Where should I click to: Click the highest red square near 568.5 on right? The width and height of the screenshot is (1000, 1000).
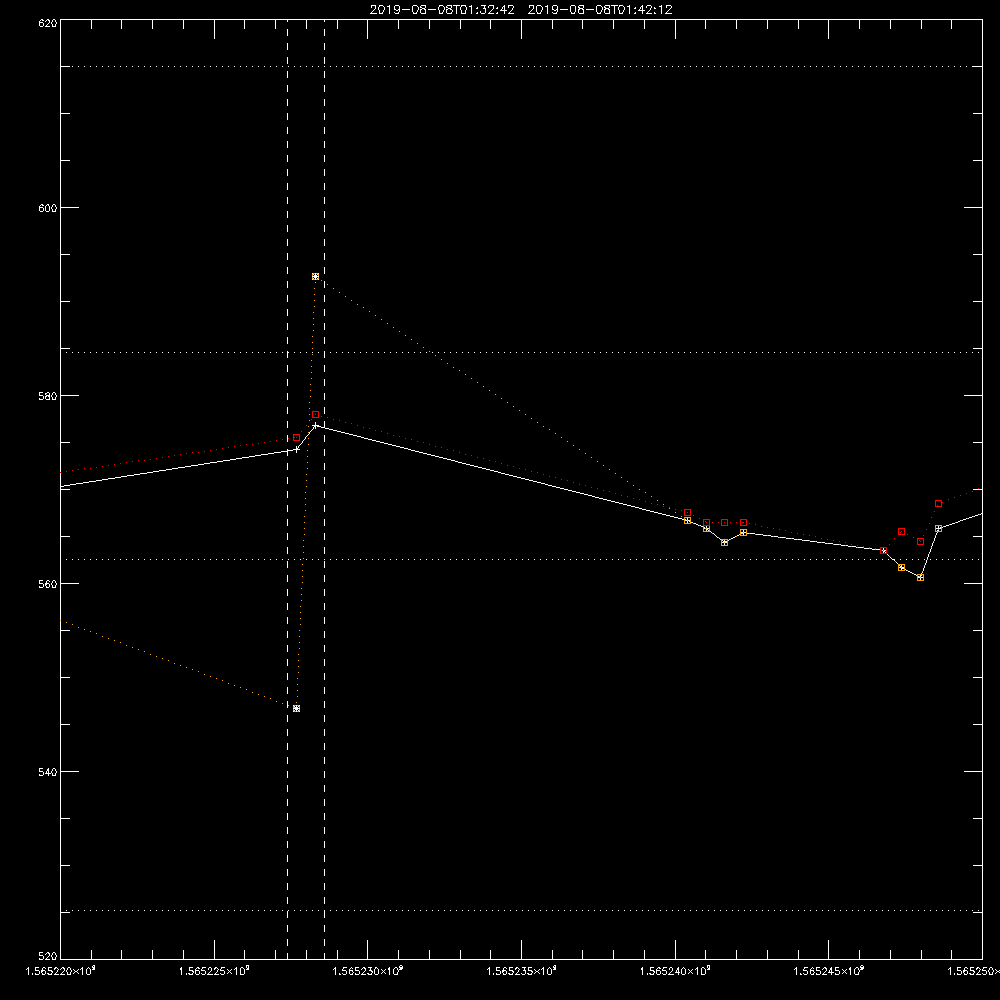(938, 504)
